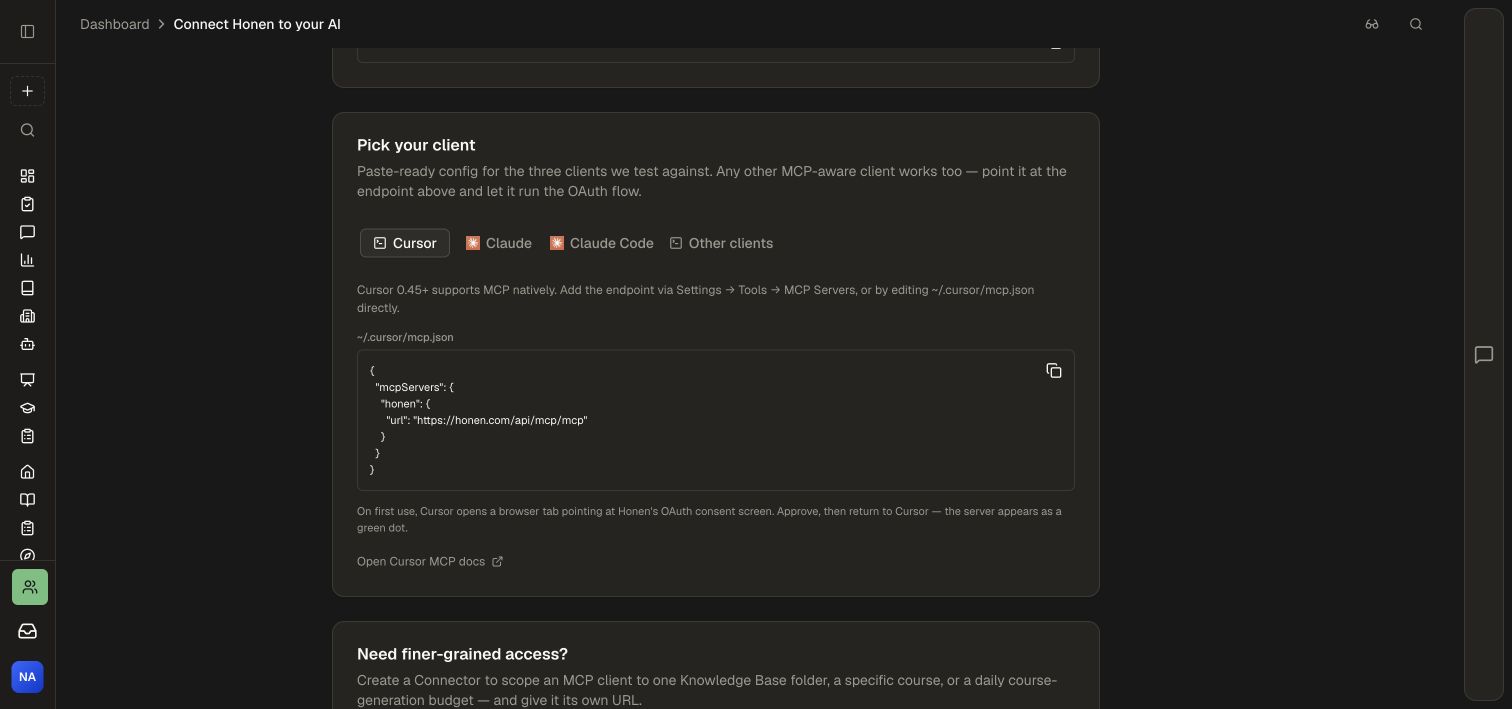
Task: Click the "mcpServers" line in code block
Action: [x=414, y=387]
